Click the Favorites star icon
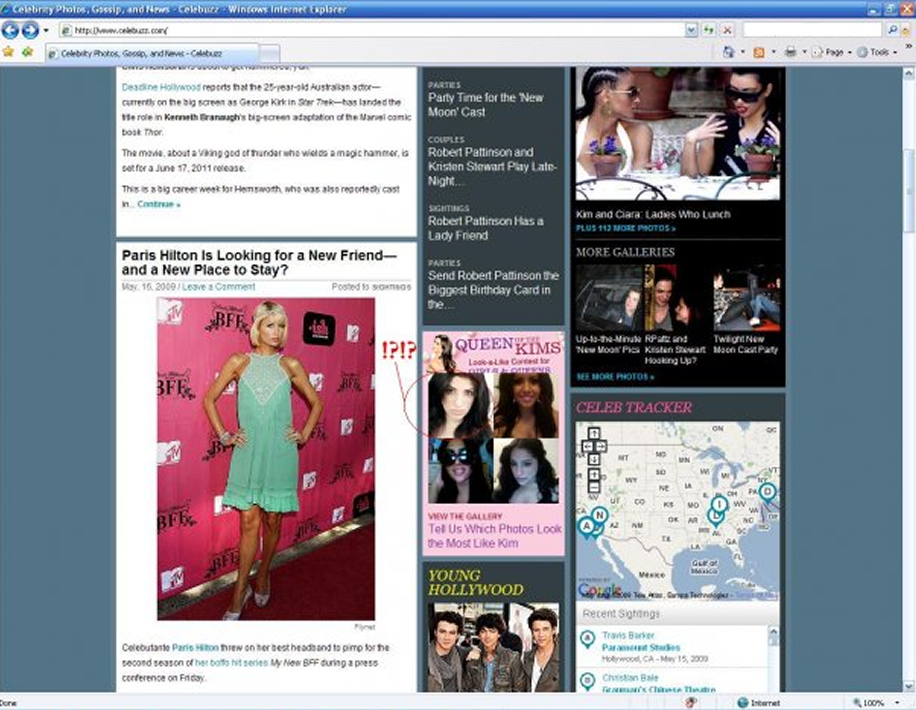The height and width of the screenshot is (710, 916). [x=8, y=51]
